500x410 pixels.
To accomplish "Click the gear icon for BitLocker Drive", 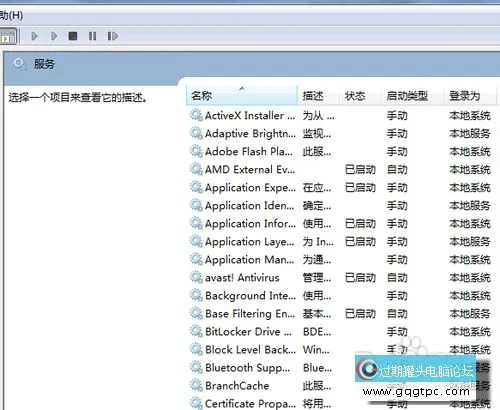I will (x=196, y=331).
